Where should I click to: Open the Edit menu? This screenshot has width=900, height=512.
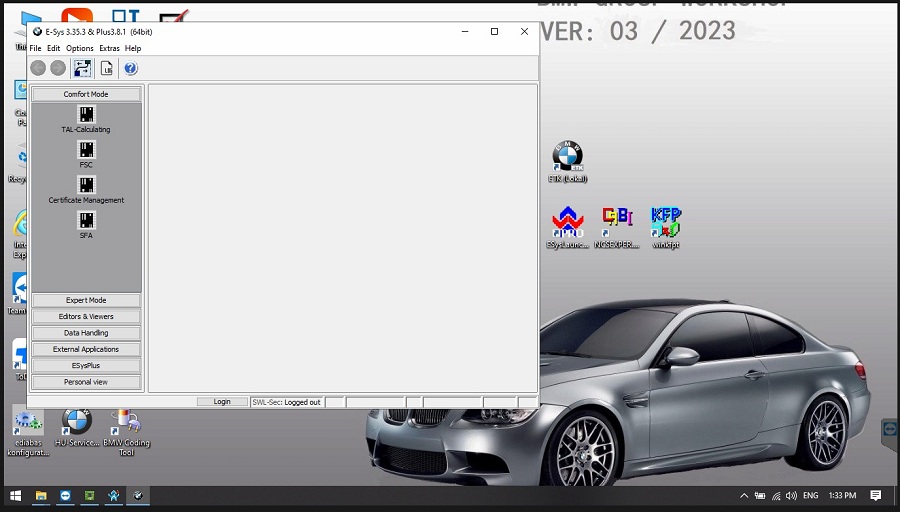tap(53, 48)
